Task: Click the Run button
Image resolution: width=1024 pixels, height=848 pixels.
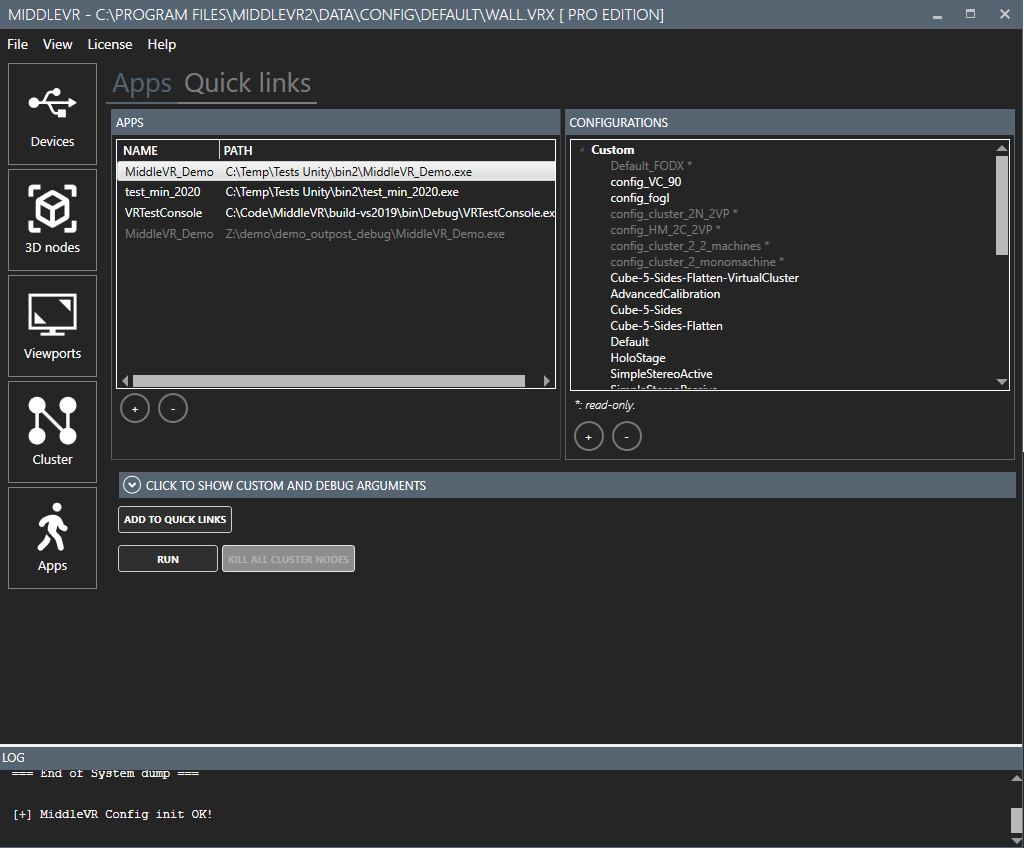Action: pos(168,559)
